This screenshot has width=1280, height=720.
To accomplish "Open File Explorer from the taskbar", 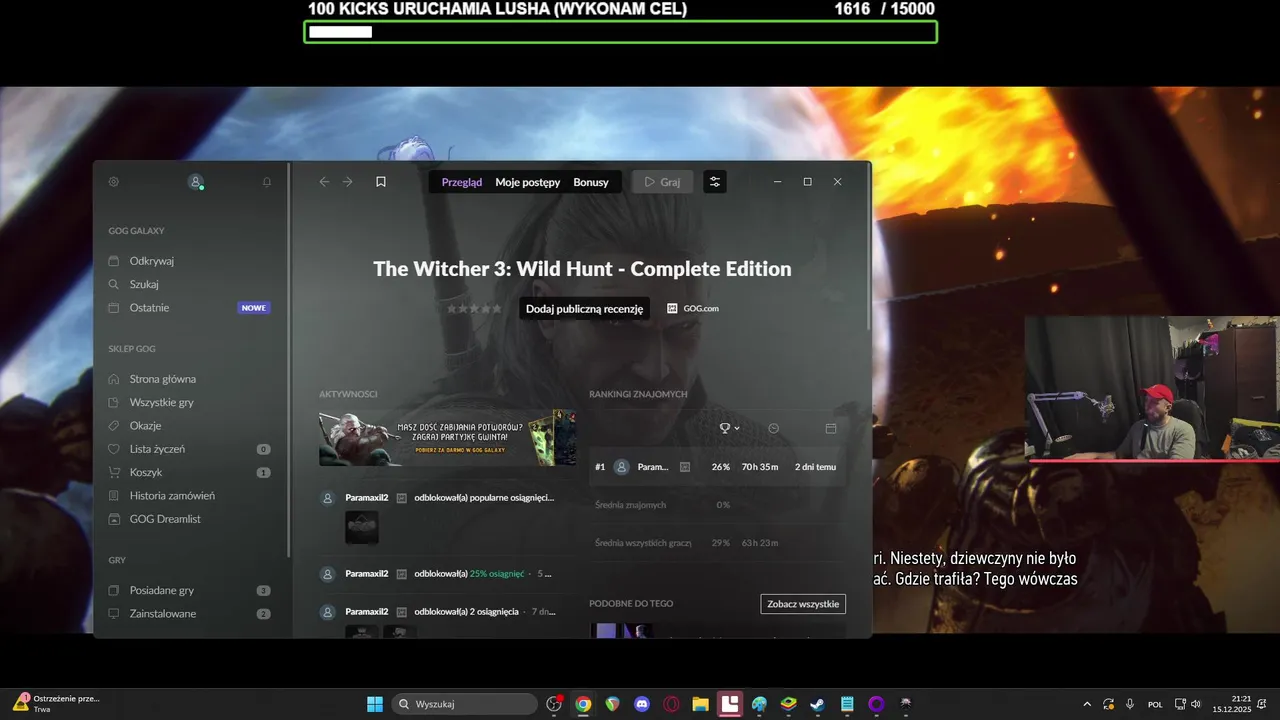I will 700,704.
